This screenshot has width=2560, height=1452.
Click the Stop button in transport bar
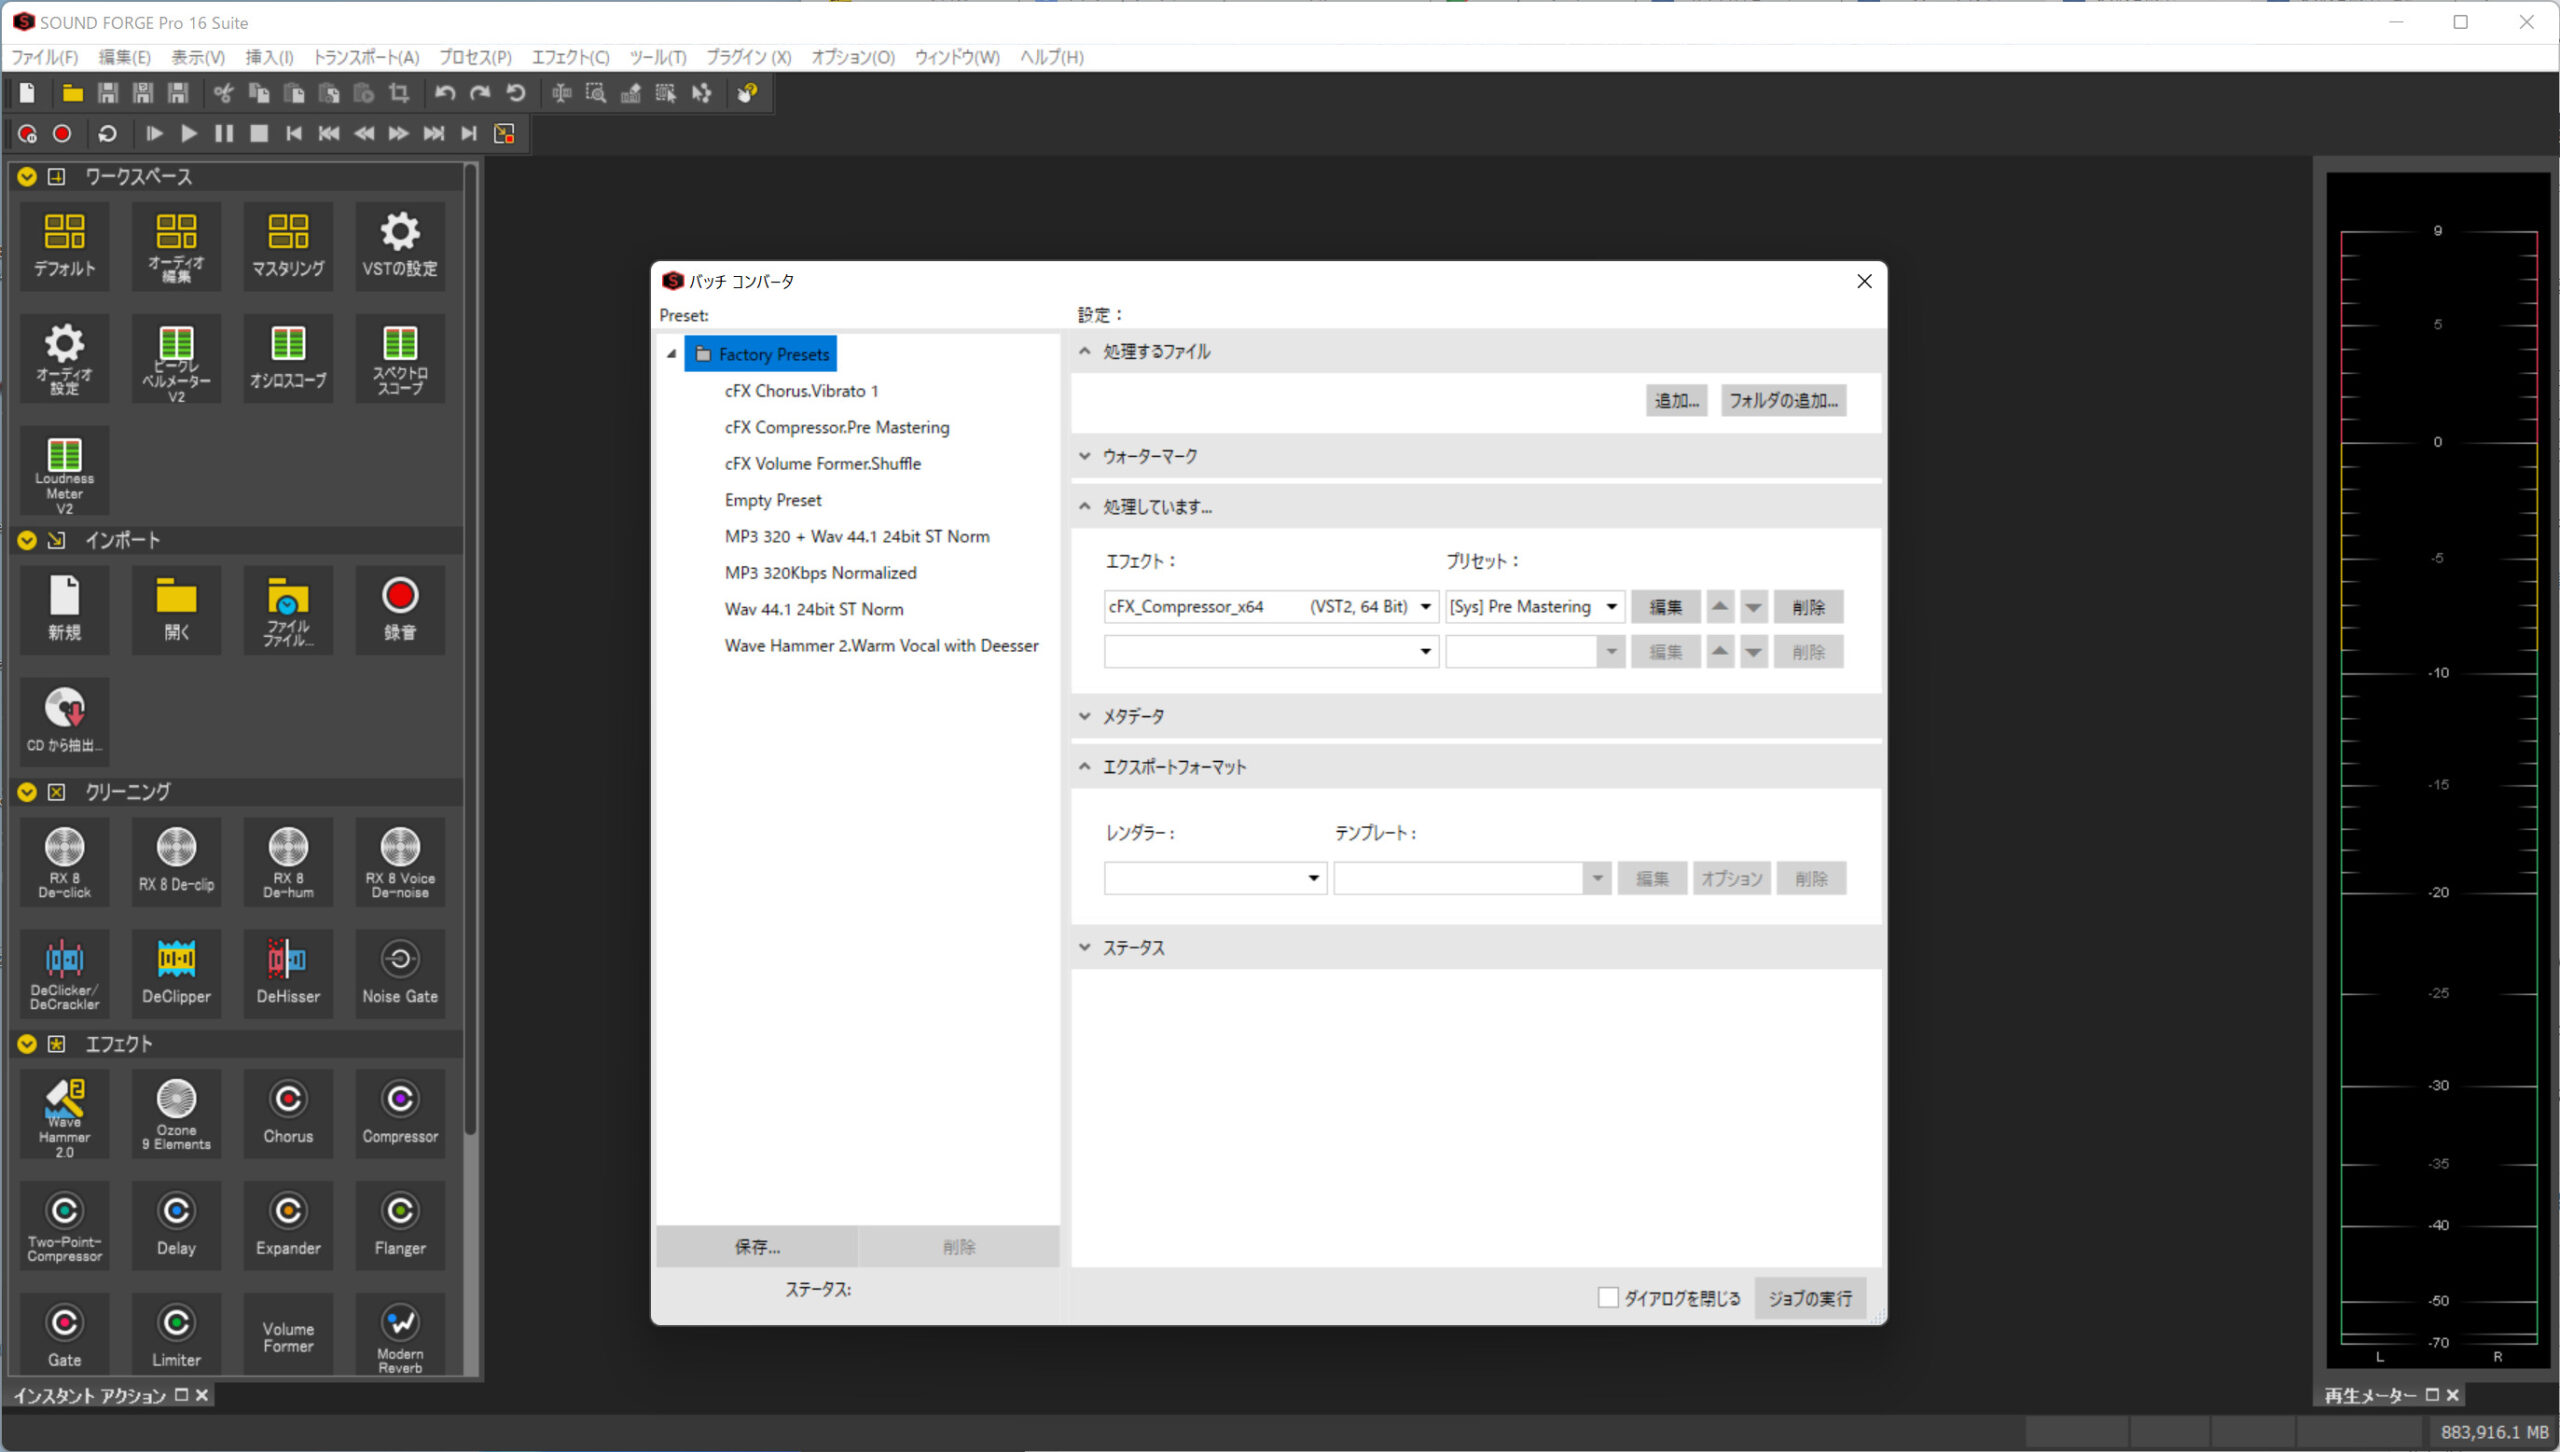click(259, 133)
